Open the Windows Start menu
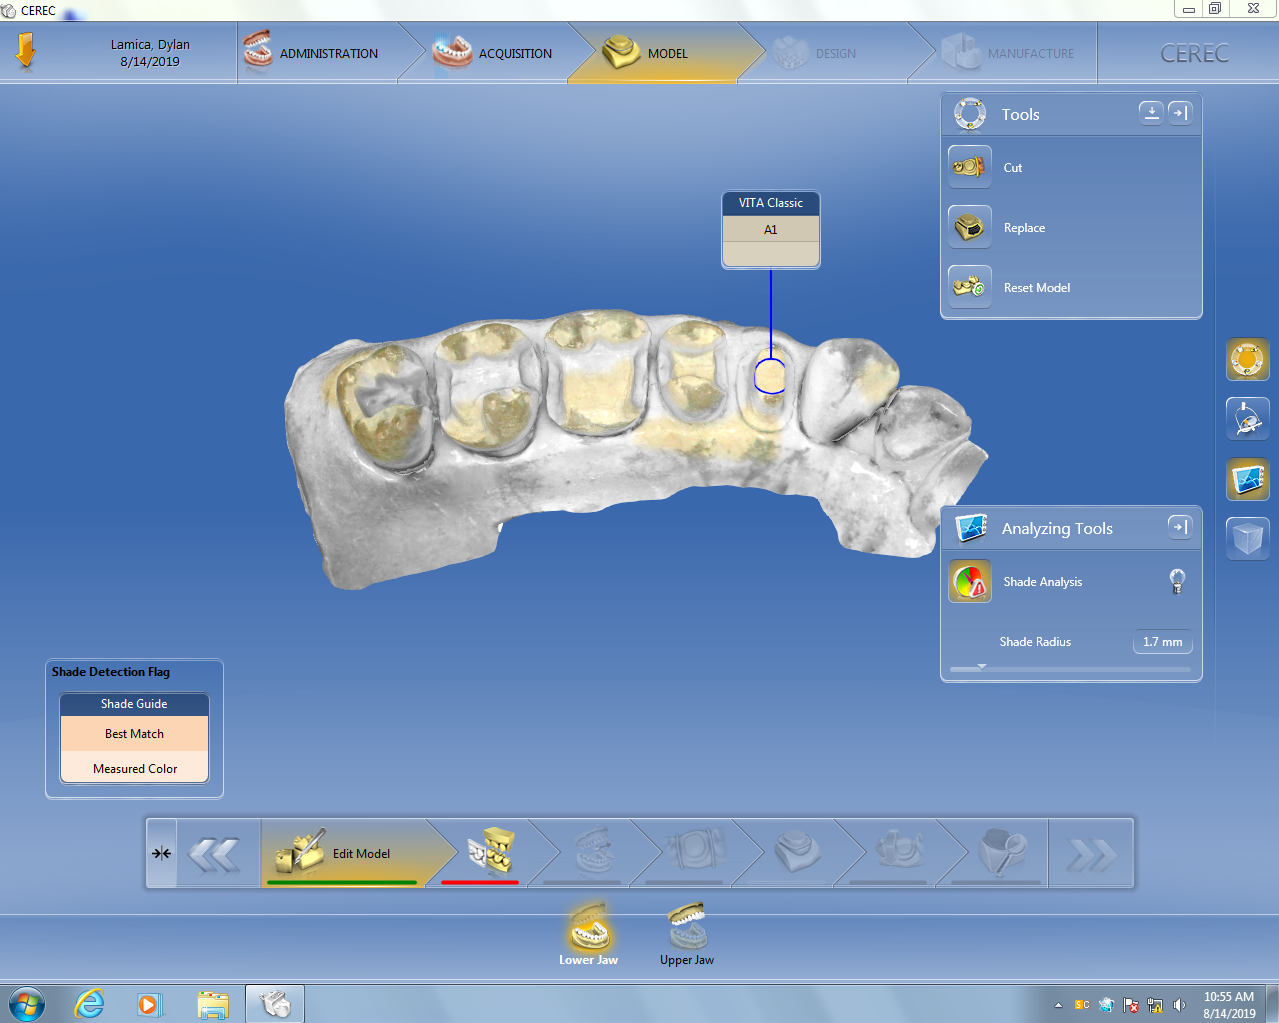The height and width of the screenshot is (1023, 1279). point(27,1003)
